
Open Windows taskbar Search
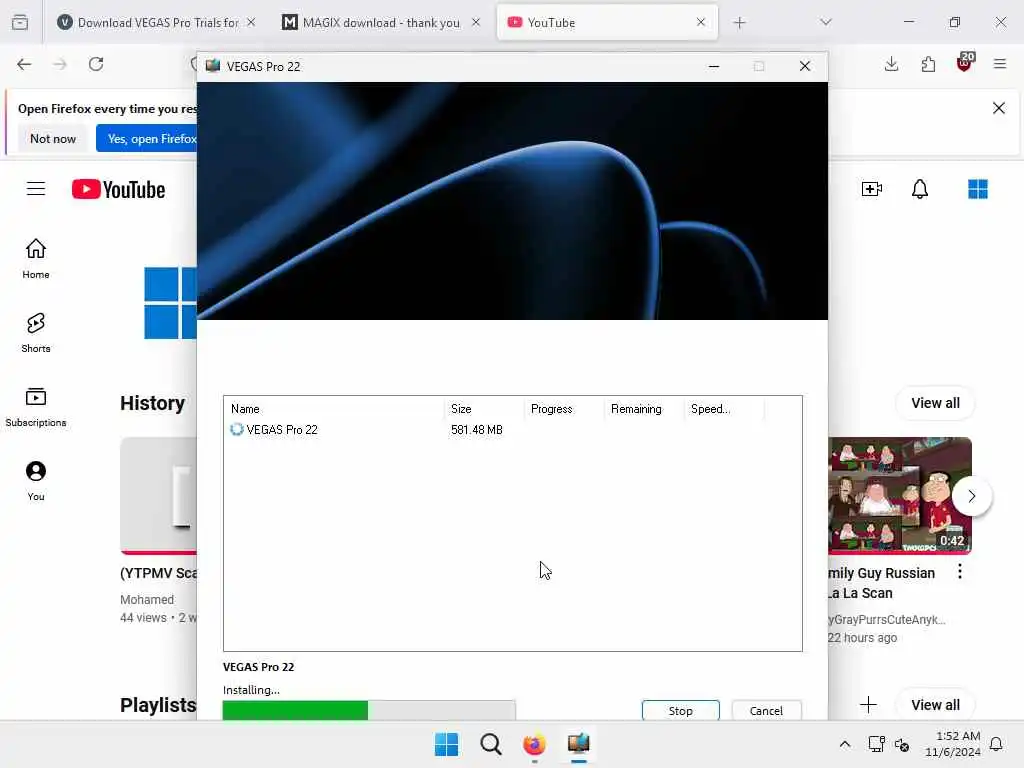[490, 744]
